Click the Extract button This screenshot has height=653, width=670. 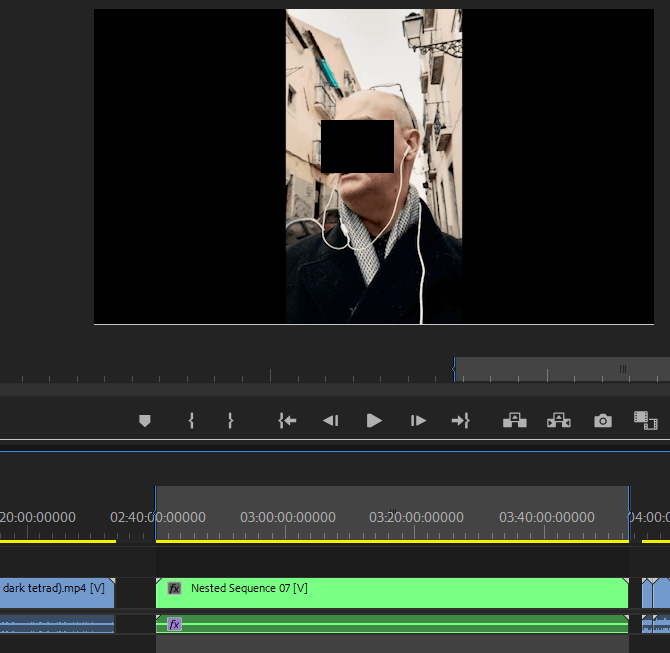[558, 421]
